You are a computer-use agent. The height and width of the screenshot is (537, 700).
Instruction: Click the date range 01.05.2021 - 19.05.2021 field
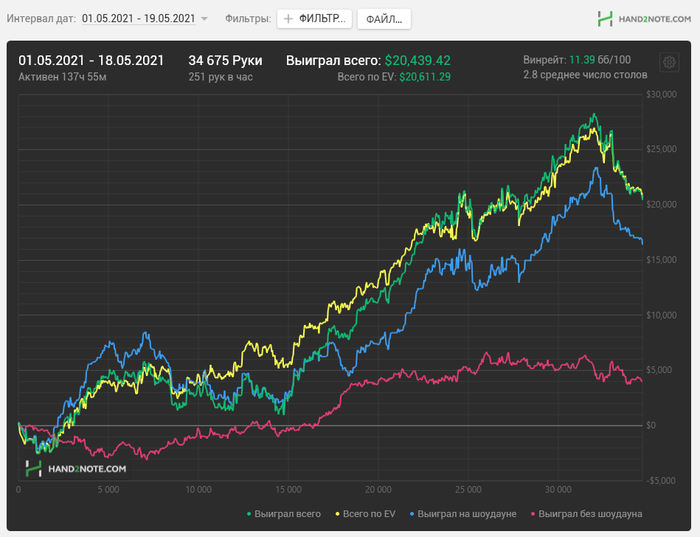[x=138, y=19]
